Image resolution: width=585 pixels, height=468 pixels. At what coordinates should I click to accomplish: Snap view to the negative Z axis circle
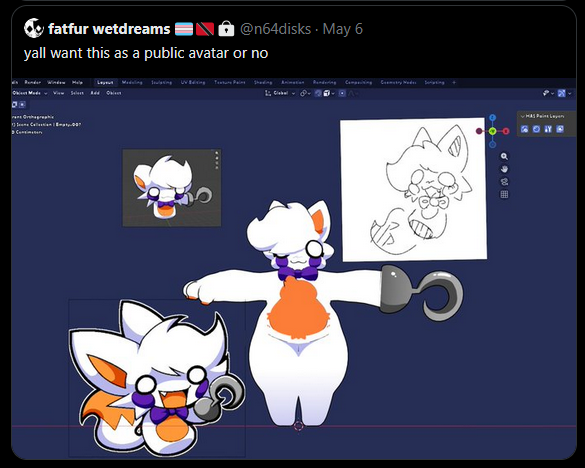click(492, 144)
